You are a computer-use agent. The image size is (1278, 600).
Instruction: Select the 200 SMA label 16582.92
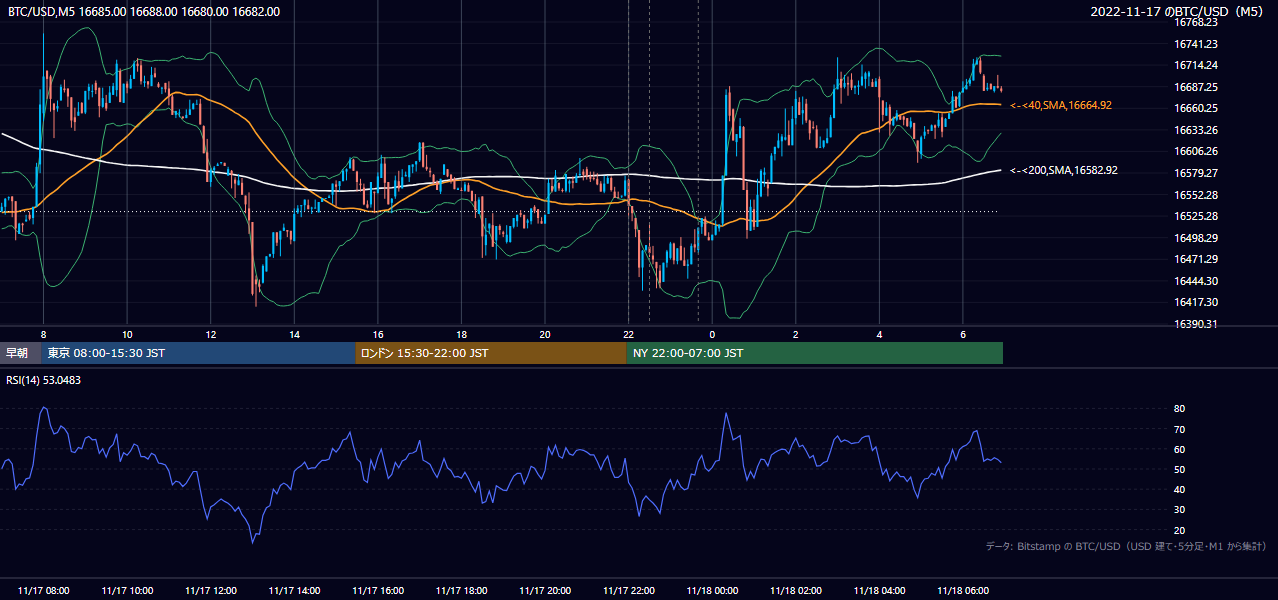[1064, 171]
